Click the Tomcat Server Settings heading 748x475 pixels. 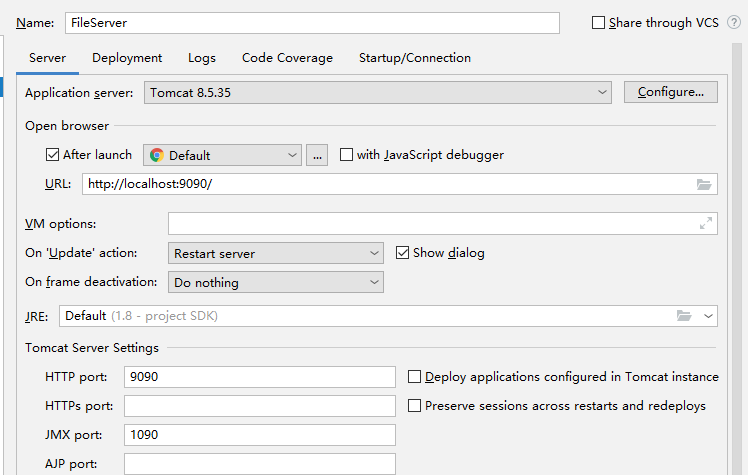[x=92, y=348]
